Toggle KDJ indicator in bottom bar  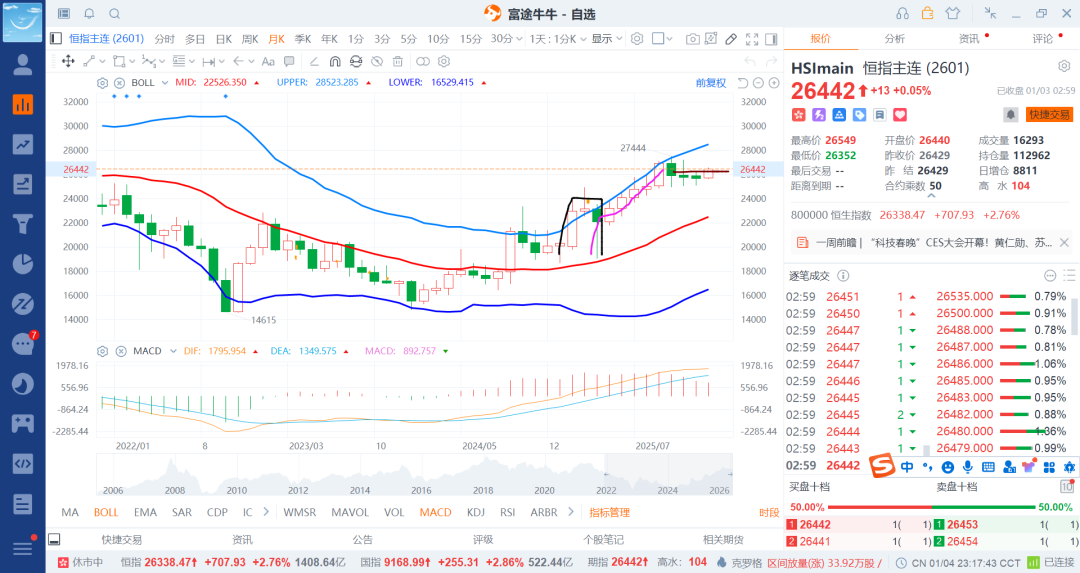point(476,512)
